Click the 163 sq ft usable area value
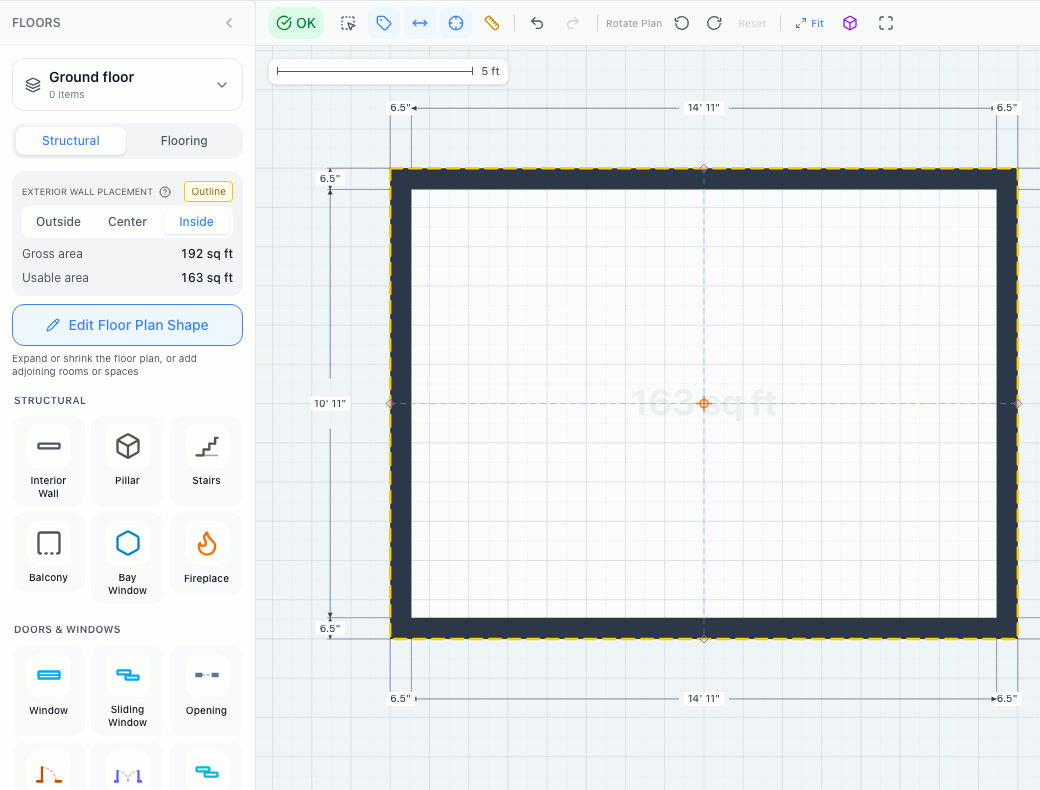 (207, 277)
